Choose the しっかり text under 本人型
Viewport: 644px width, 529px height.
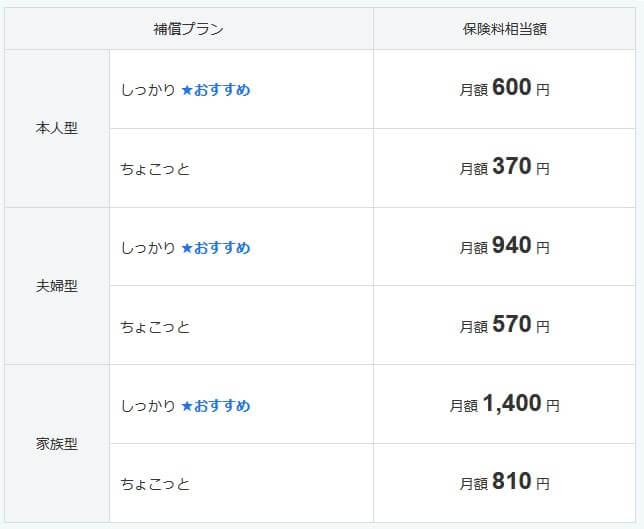click(x=148, y=90)
